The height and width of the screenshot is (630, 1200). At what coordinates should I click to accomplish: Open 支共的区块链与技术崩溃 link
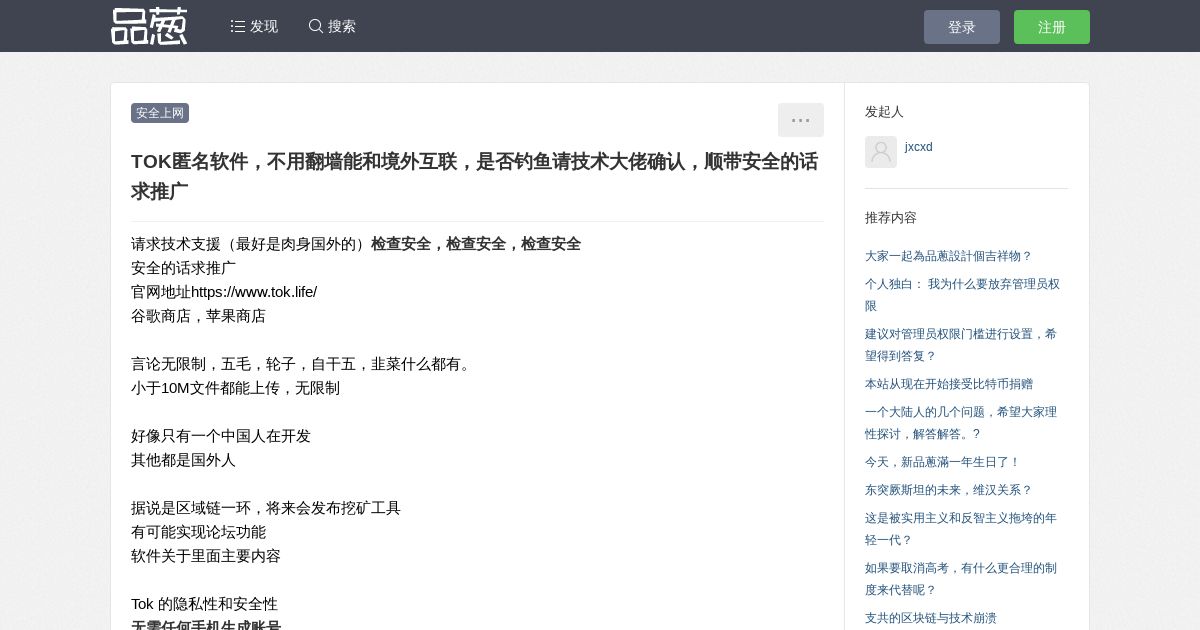click(x=931, y=618)
